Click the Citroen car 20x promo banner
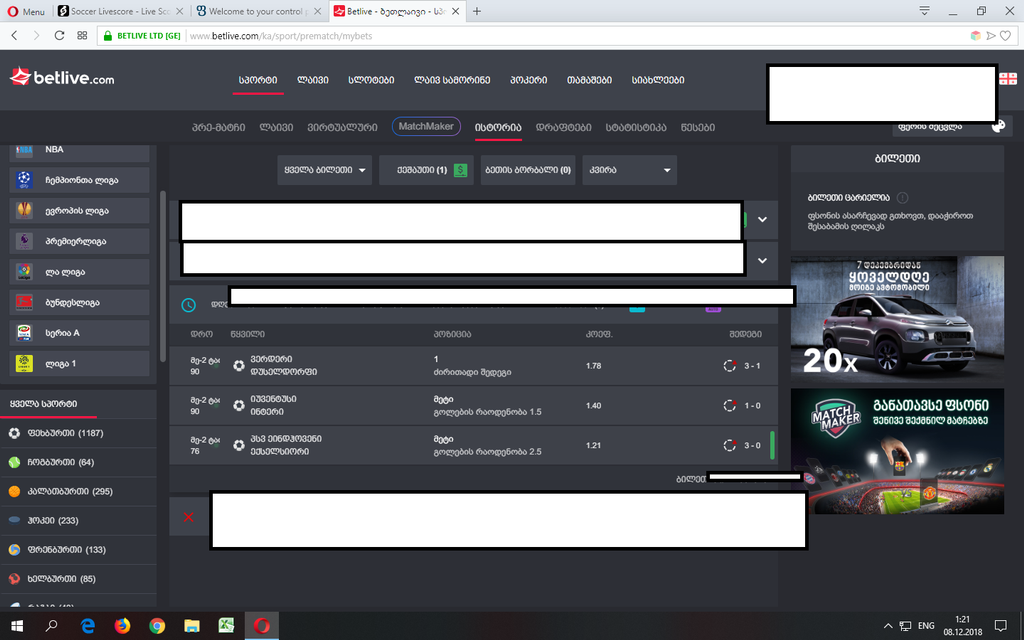This screenshot has height=640, width=1024. coord(897,320)
